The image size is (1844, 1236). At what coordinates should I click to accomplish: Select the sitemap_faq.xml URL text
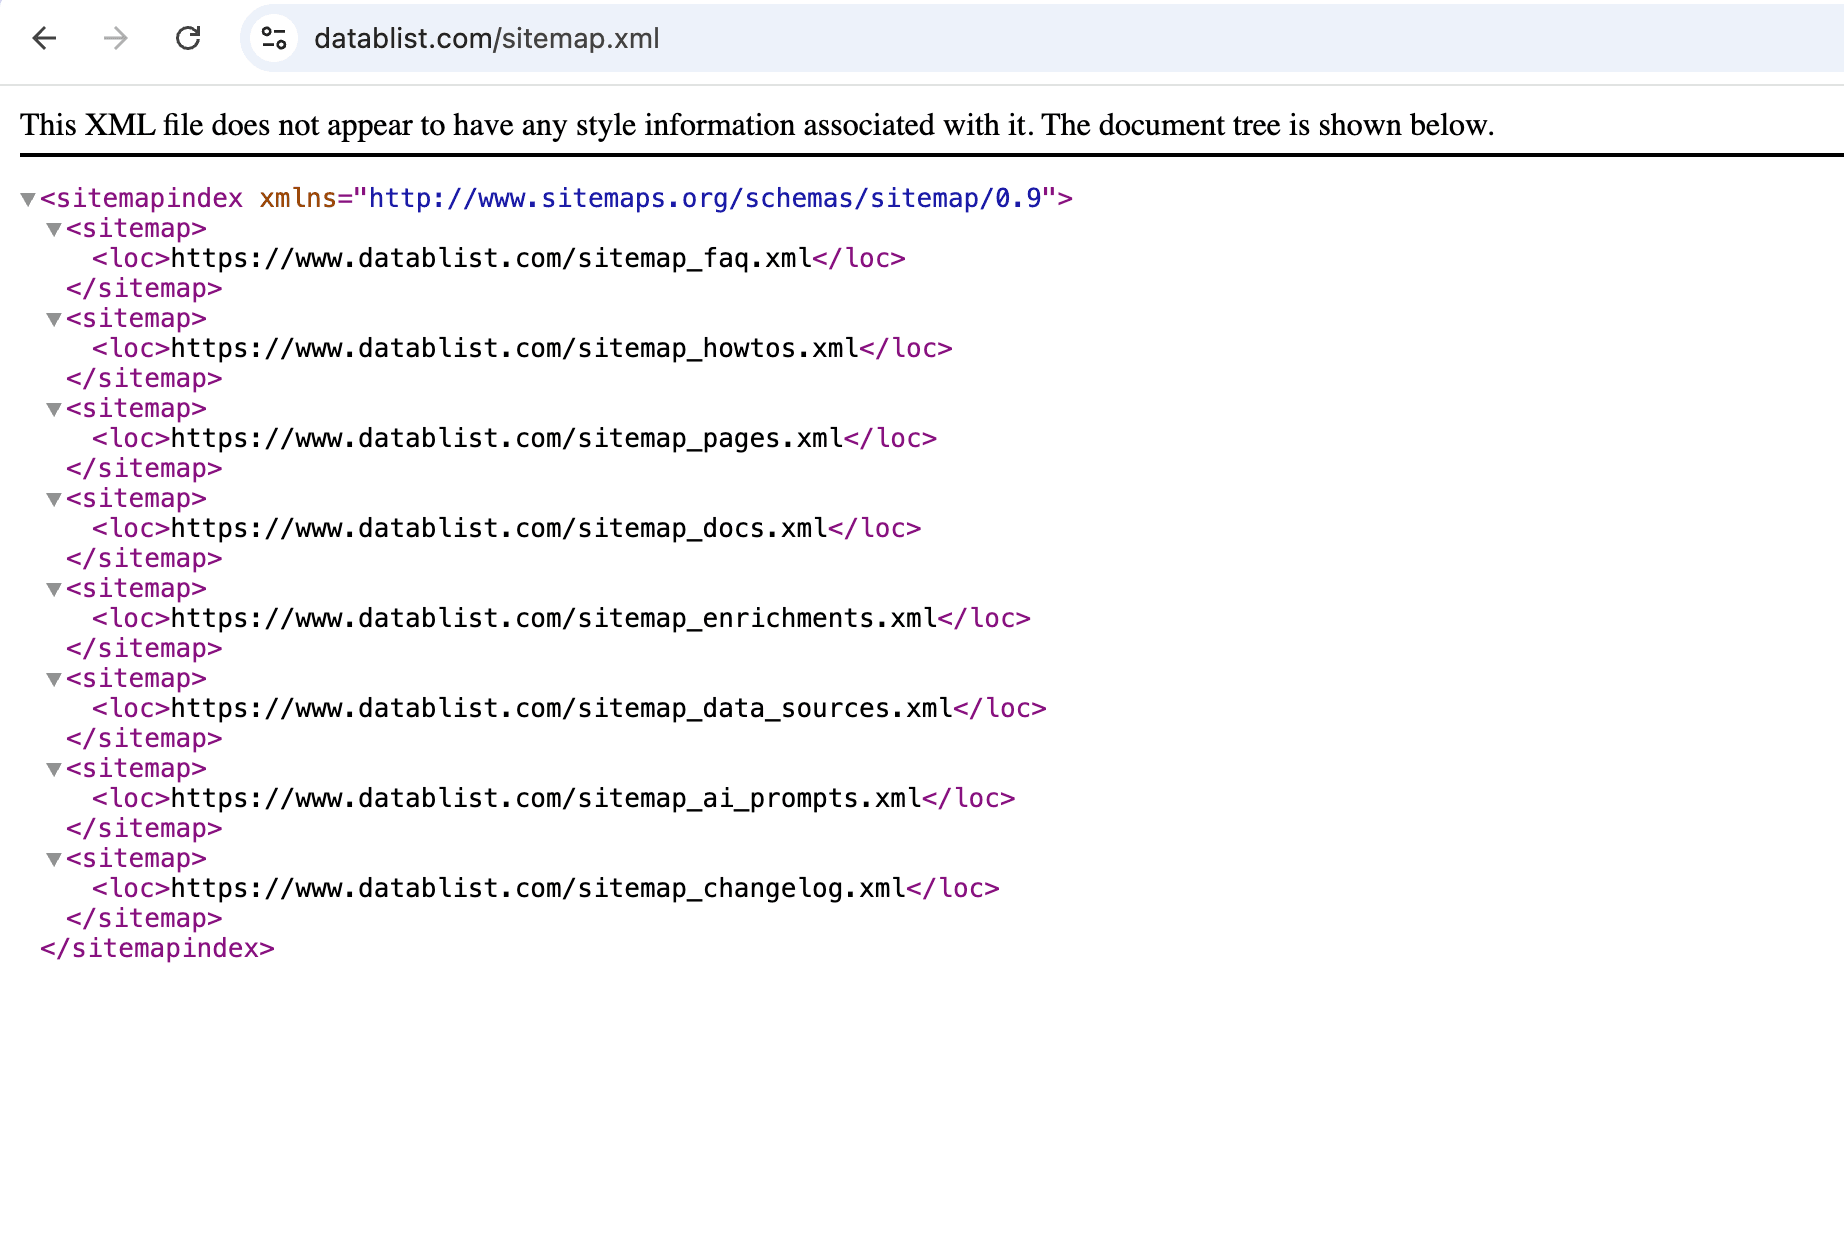click(490, 258)
